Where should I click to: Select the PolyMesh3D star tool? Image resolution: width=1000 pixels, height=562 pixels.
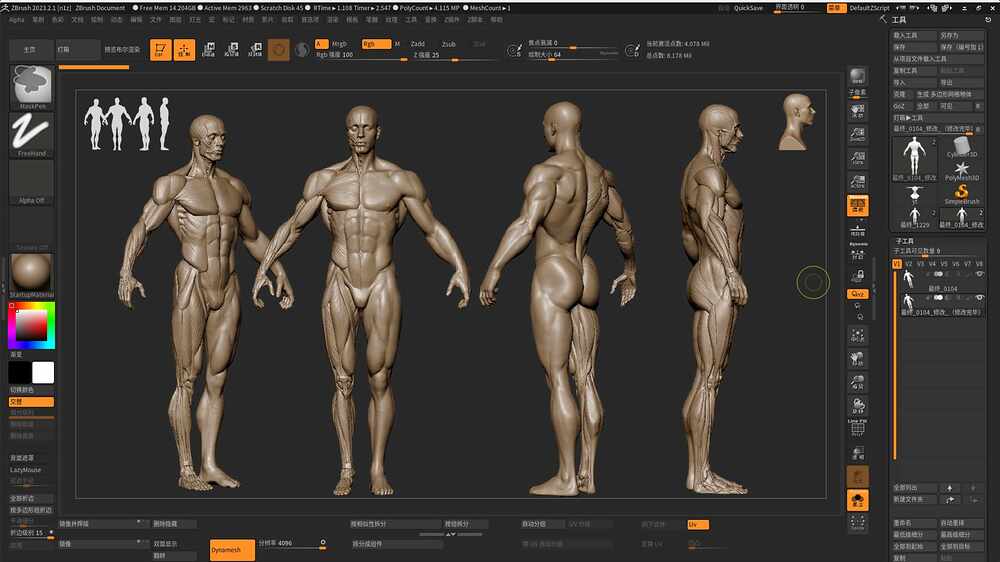point(961,170)
